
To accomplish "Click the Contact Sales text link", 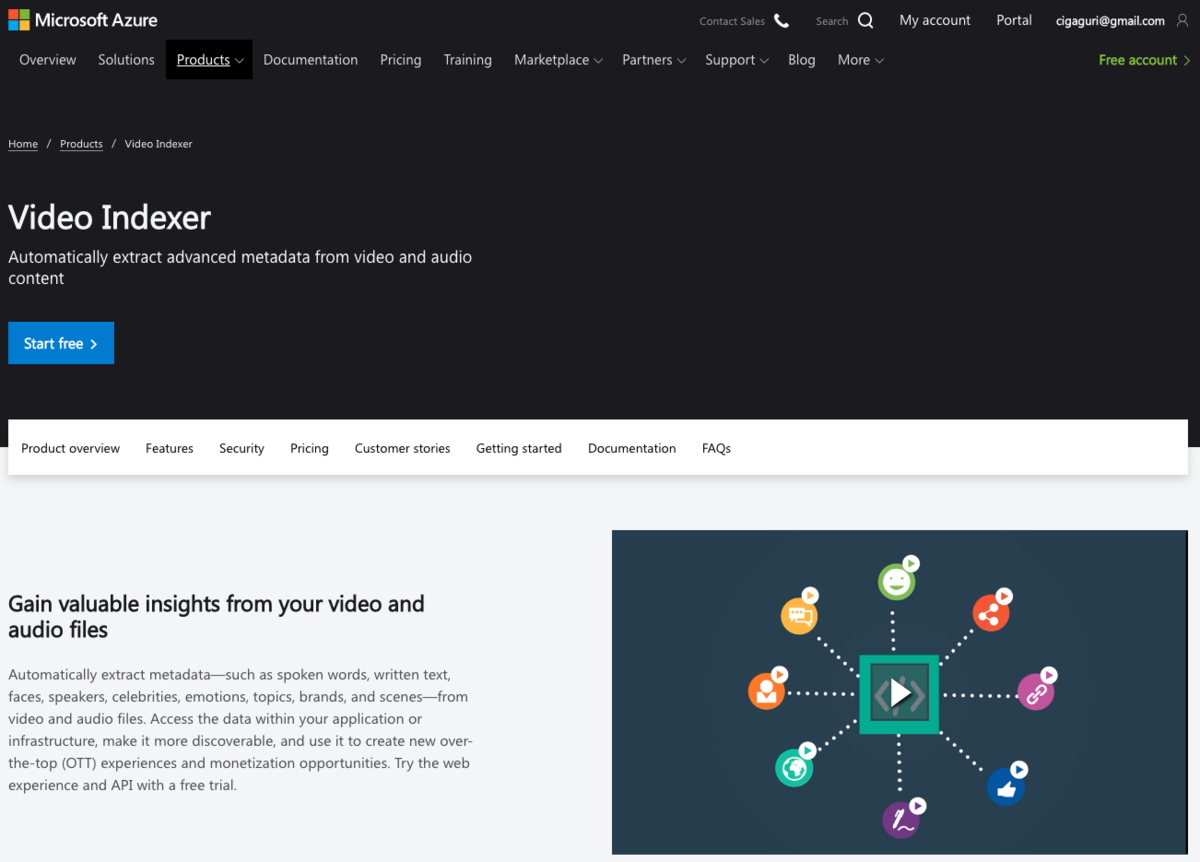I will coord(732,21).
